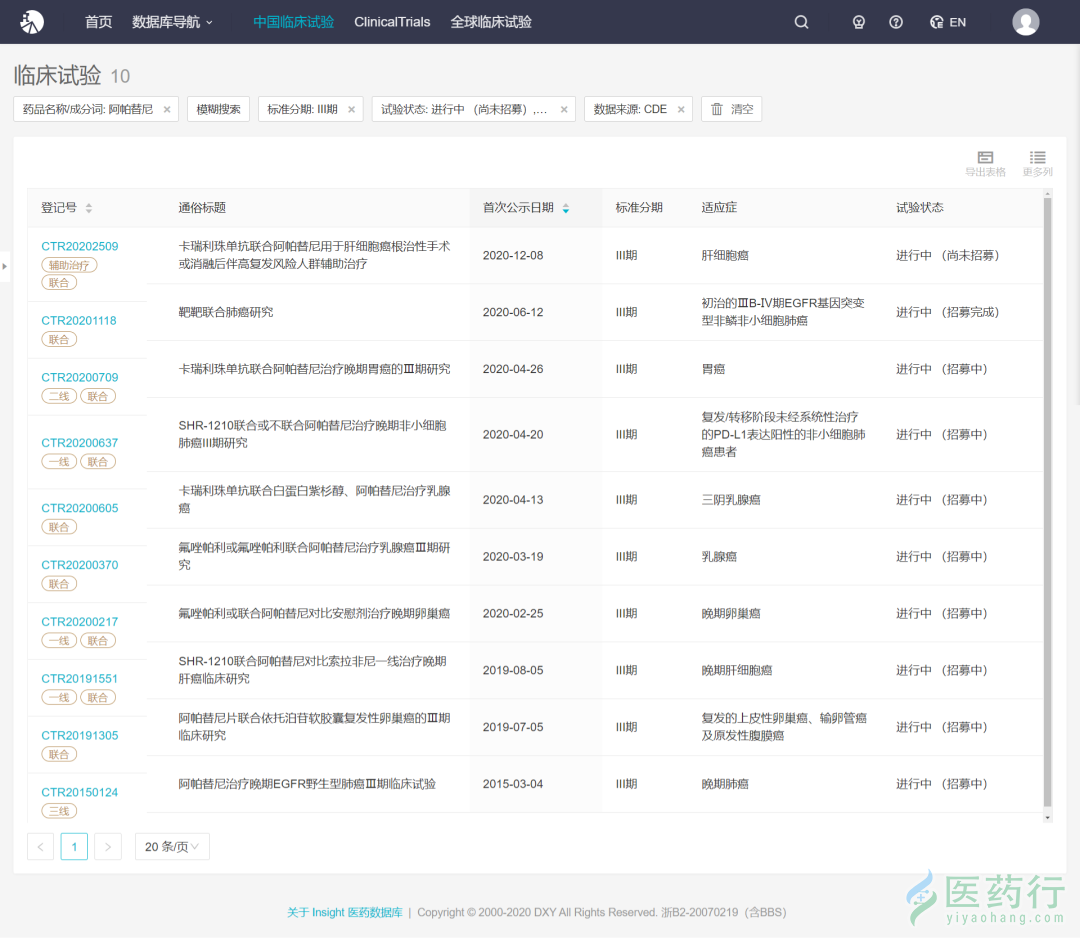
Task: Open the more columns icon
Action: 1037,164
